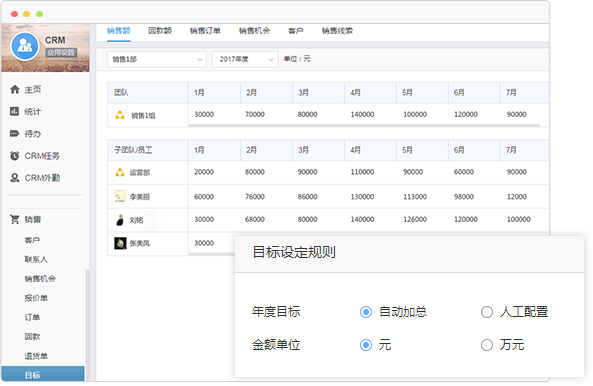Switch to the top 销售机会 tab
The width and height of the screenshot is (593, 386).
pyautogui.click(x=254, y=31)
